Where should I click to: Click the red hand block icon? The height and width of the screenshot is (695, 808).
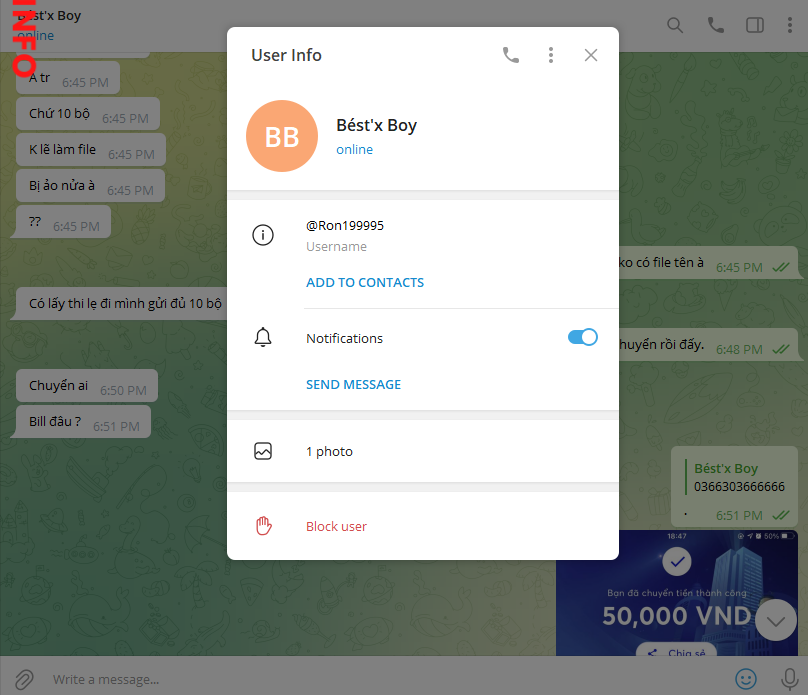click(x=263, y=526)
